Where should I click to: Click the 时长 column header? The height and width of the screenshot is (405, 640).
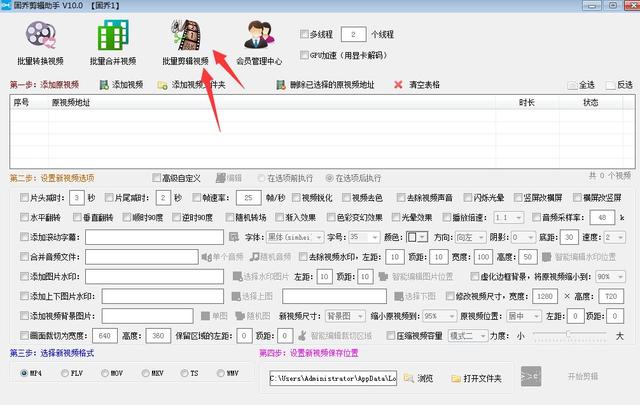coord(527,102)
